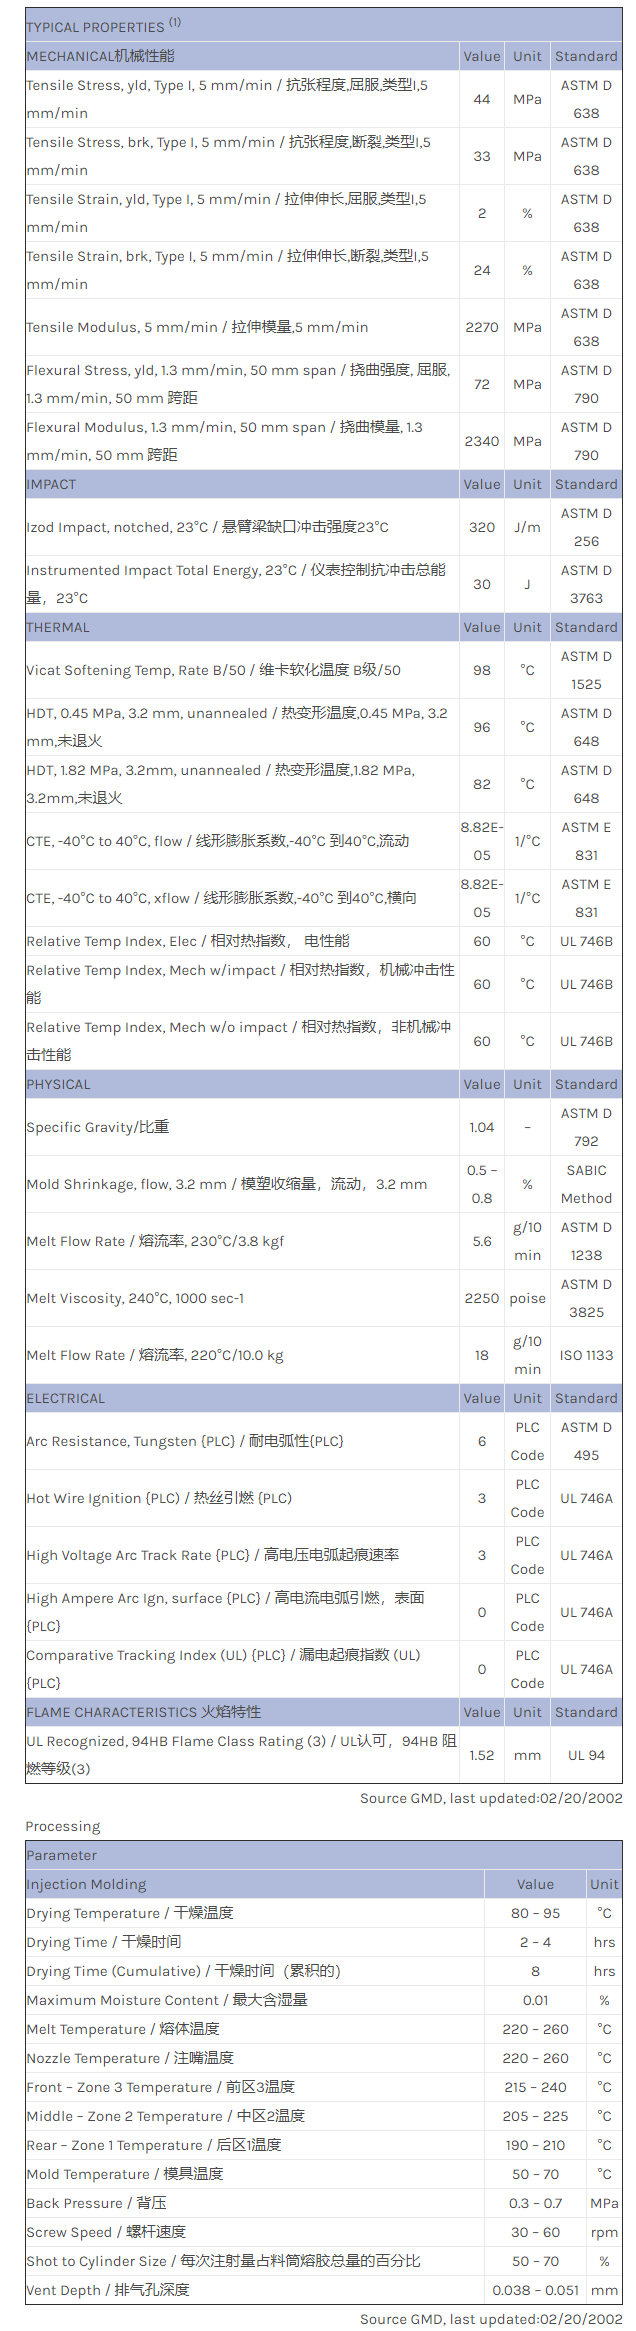The height and width of the screenshot is (2331, 636).
Task: Click the Izod Impact notched row label
Action: (207, 528)
